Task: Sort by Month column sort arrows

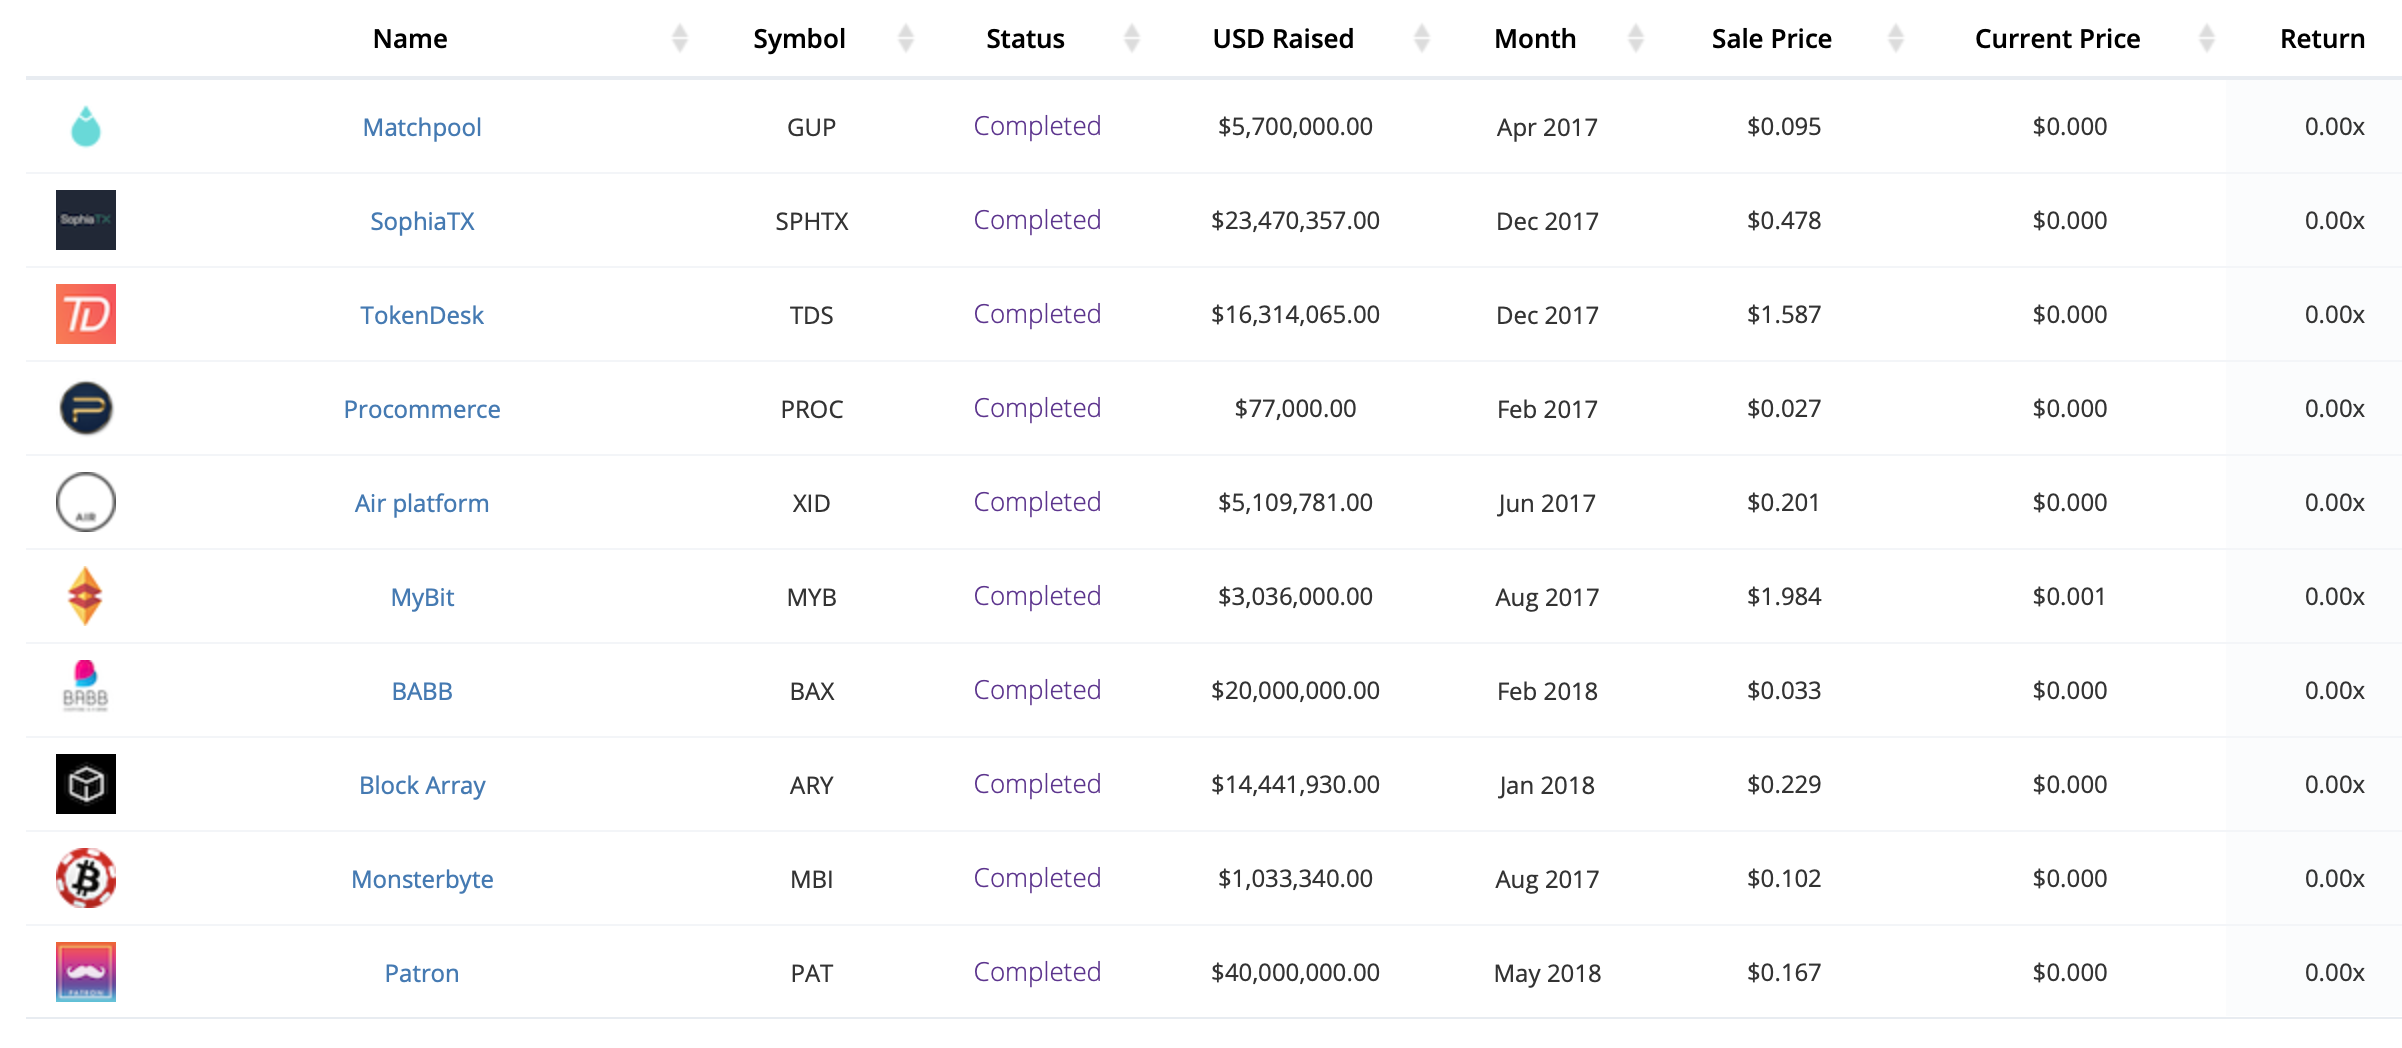Action: pos(1636,39)
